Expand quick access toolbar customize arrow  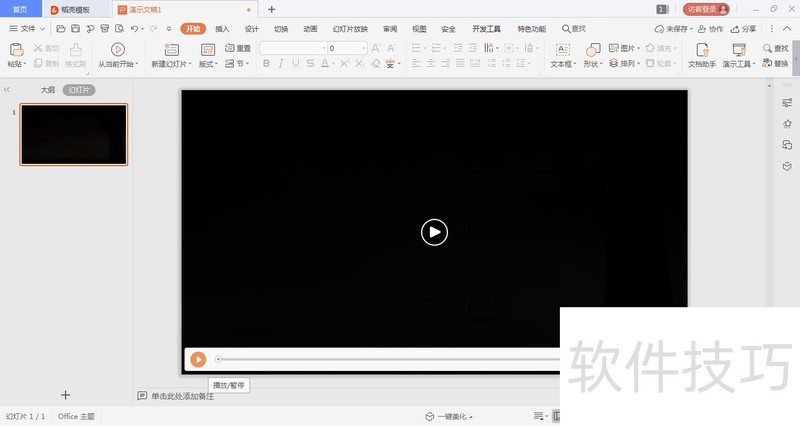point(169,29)
